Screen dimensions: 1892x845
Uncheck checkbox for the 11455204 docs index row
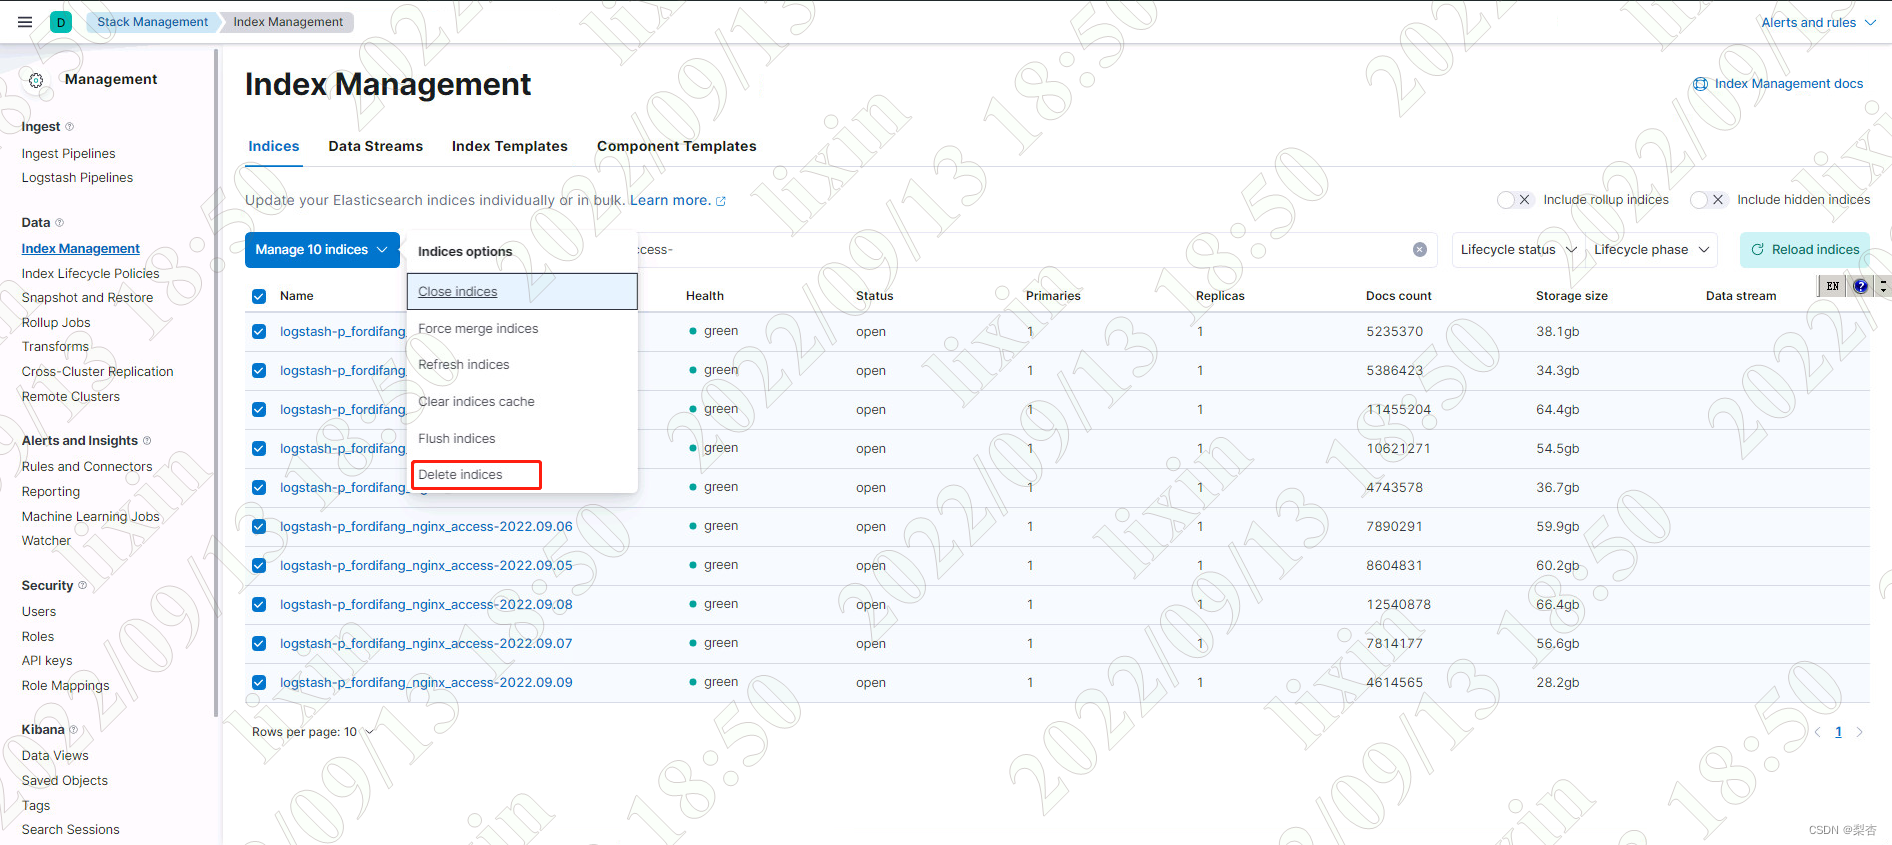coord(259,410)
